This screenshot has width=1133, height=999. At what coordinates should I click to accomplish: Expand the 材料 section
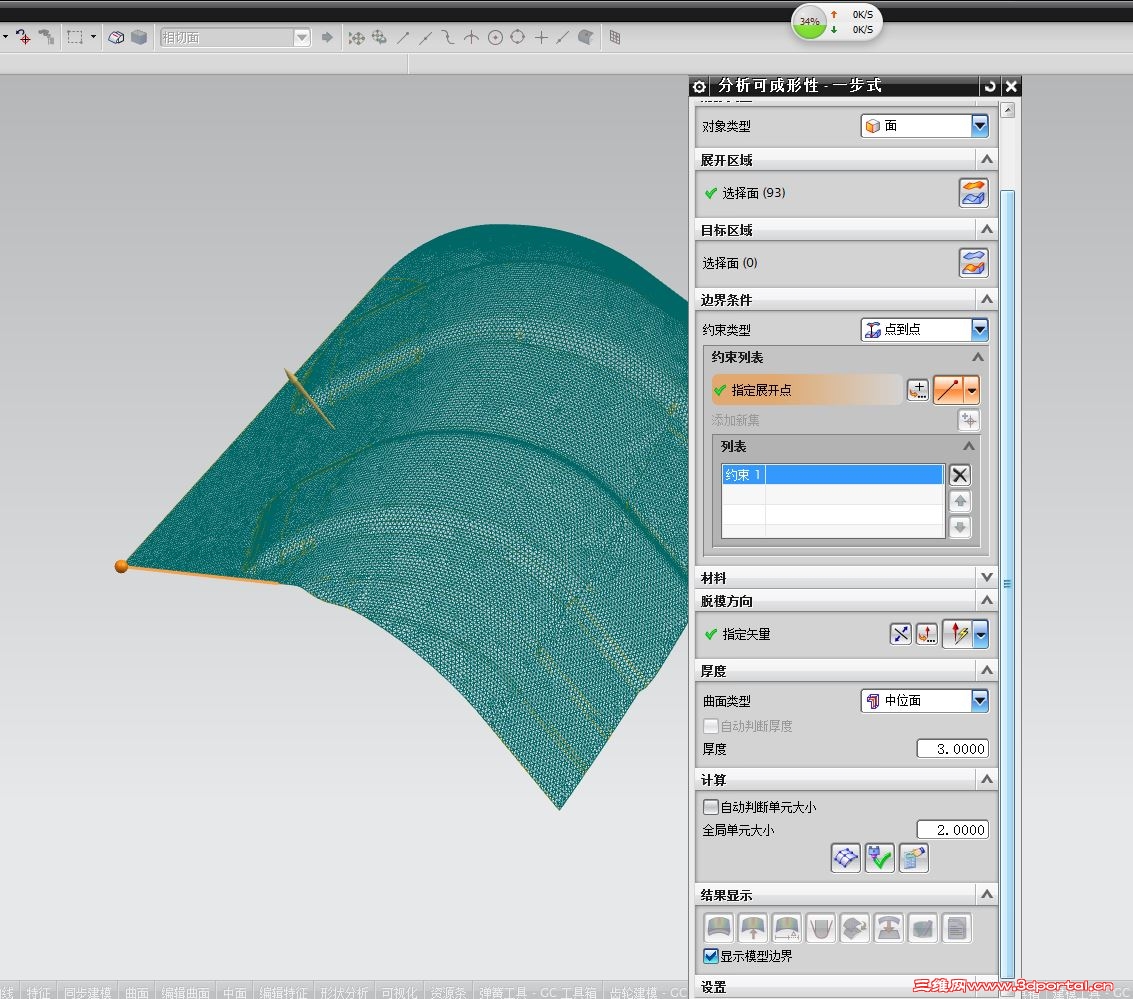(986, 576)
